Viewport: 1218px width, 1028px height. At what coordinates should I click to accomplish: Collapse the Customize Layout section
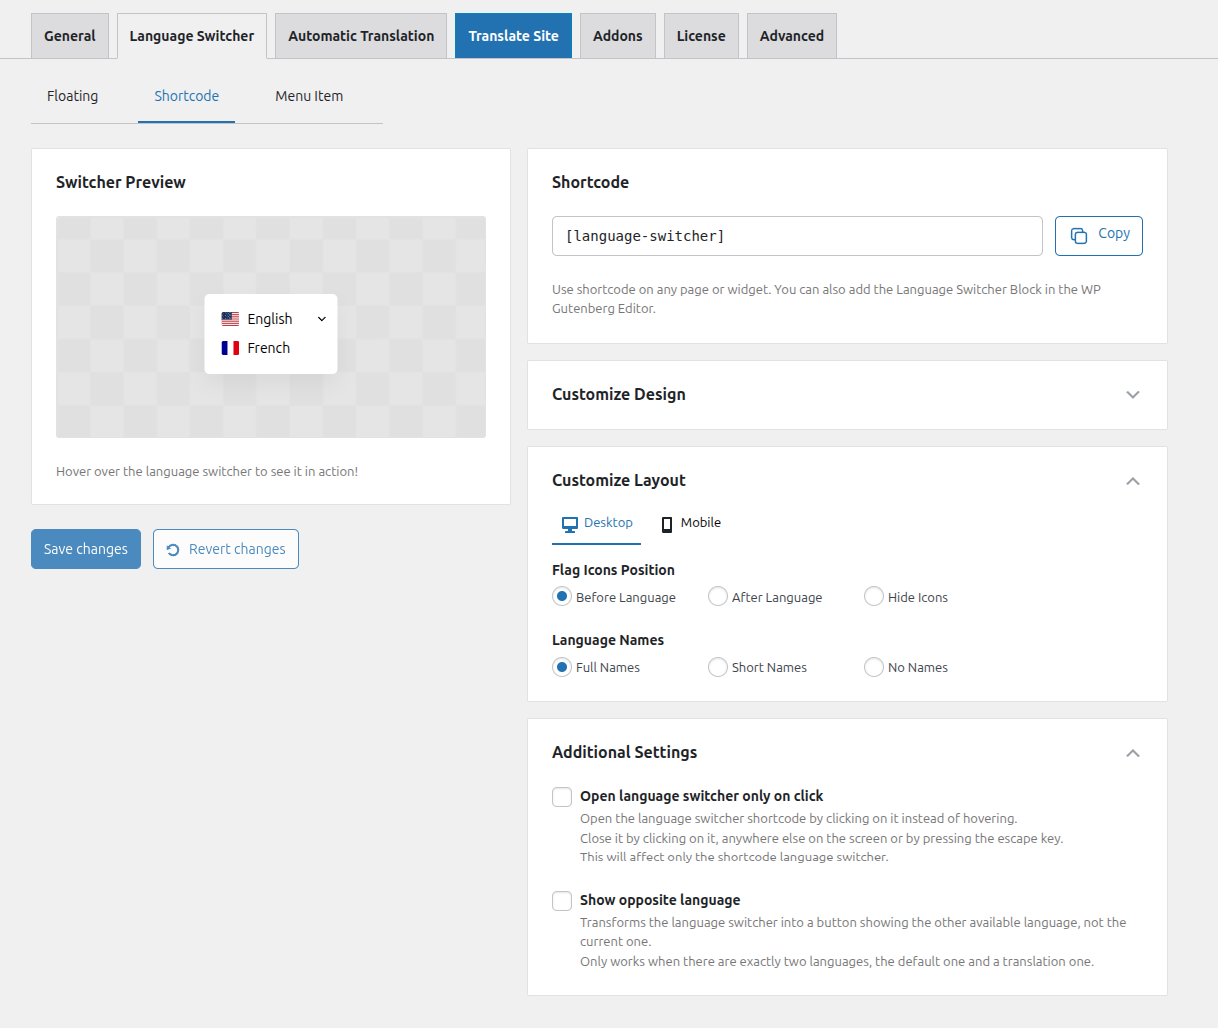point(1132,481)
